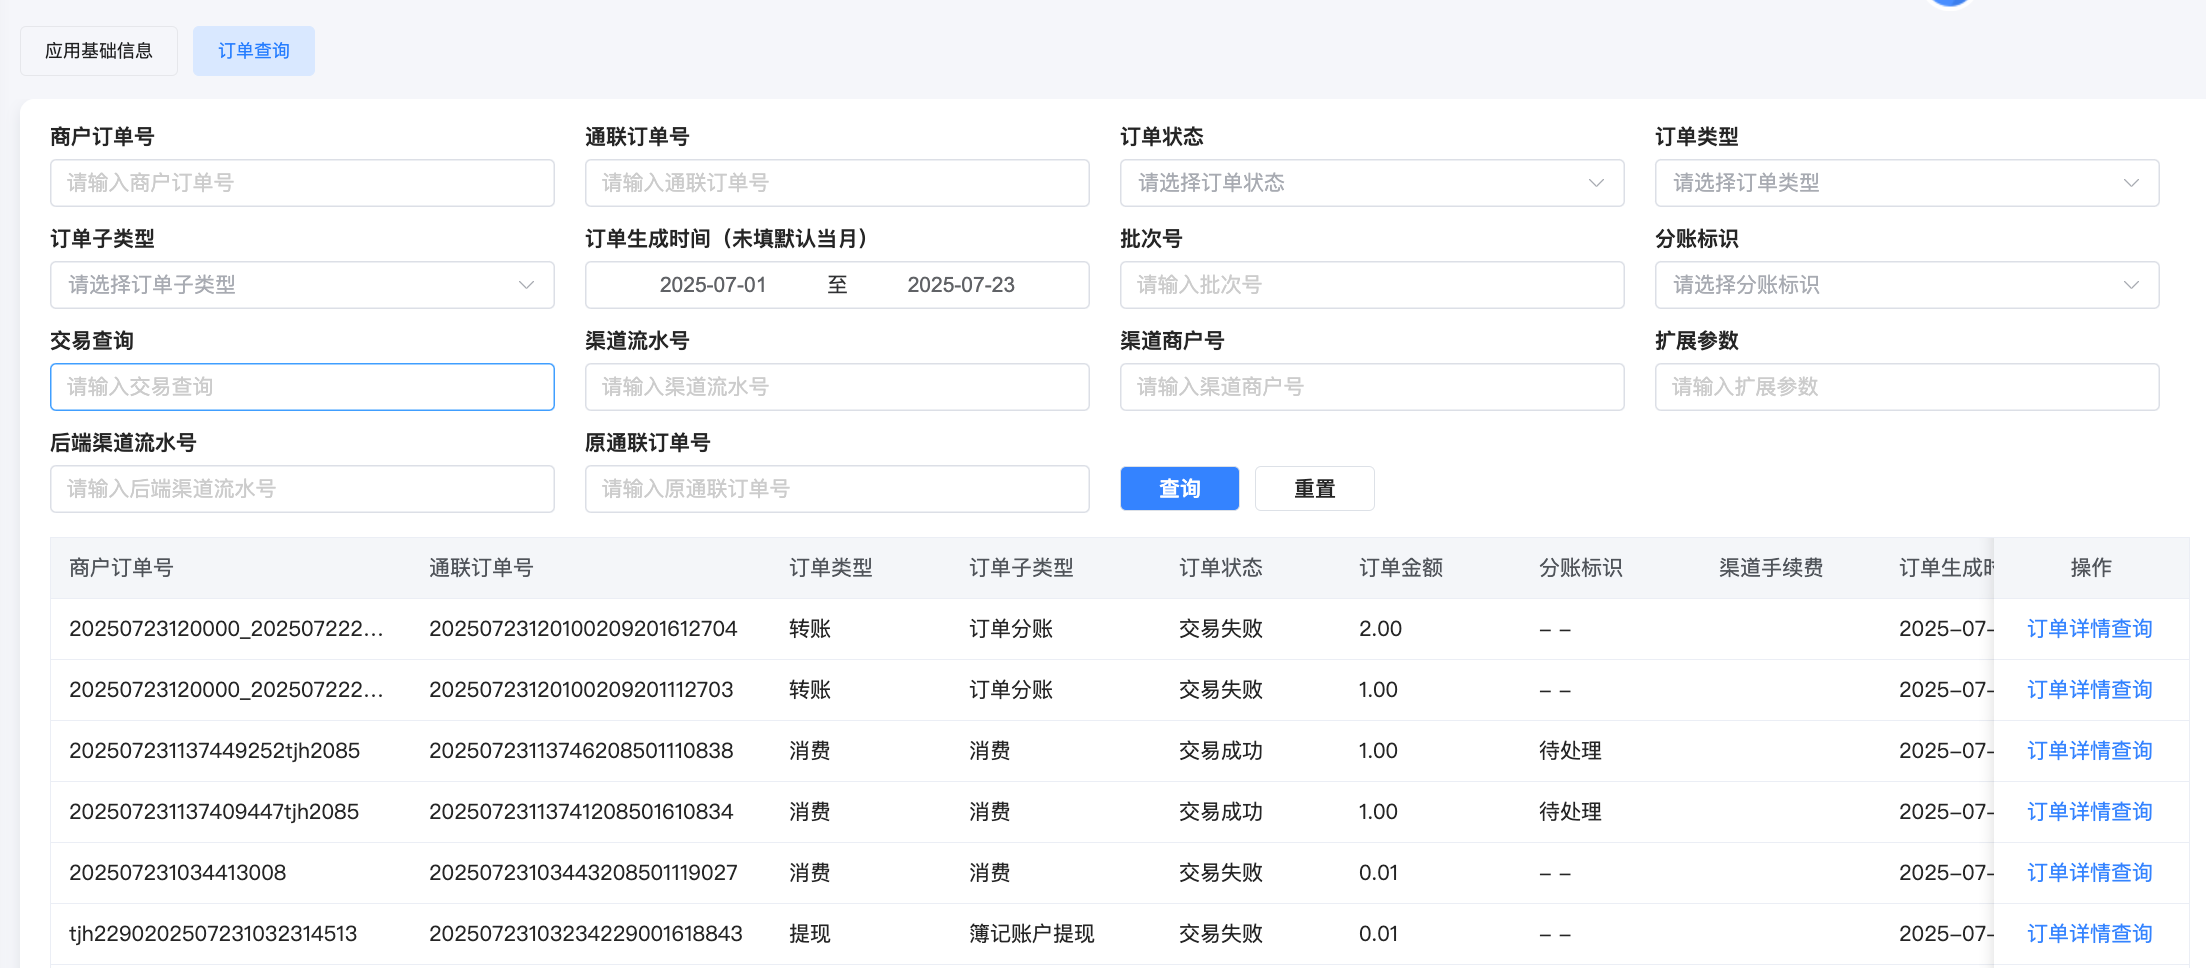Screen dimensions: 2206x968
Task: Open 订单详情查询 for order 20250723103234229001618843
Action: point(2090,934)
